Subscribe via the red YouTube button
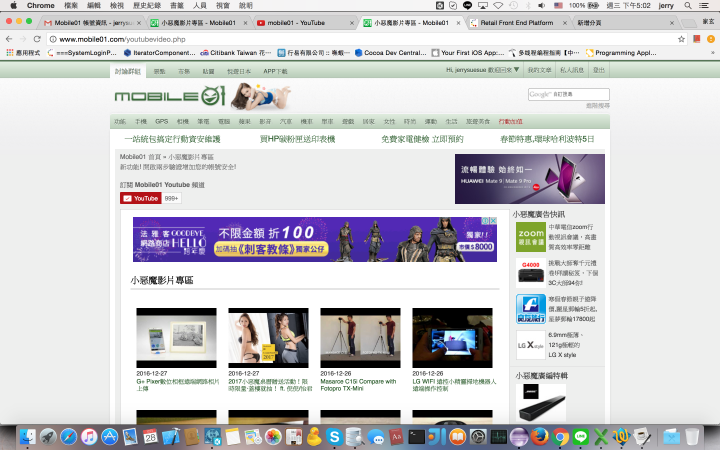 (x=141, y=198)
